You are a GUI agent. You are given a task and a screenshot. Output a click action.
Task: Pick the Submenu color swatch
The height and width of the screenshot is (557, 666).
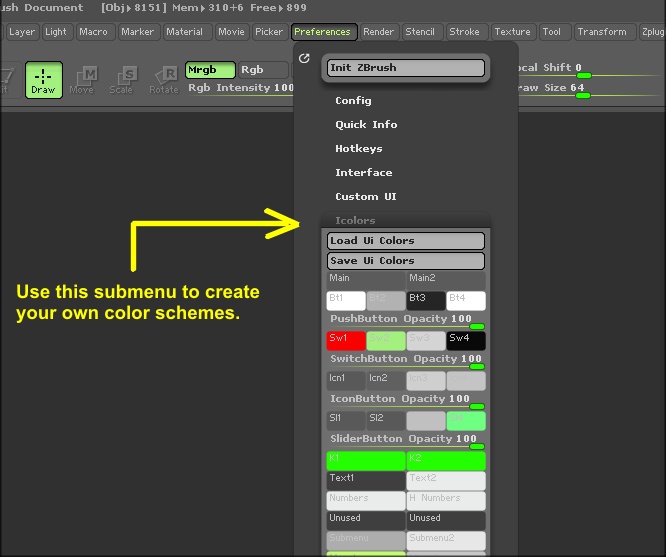coord(366,541)
